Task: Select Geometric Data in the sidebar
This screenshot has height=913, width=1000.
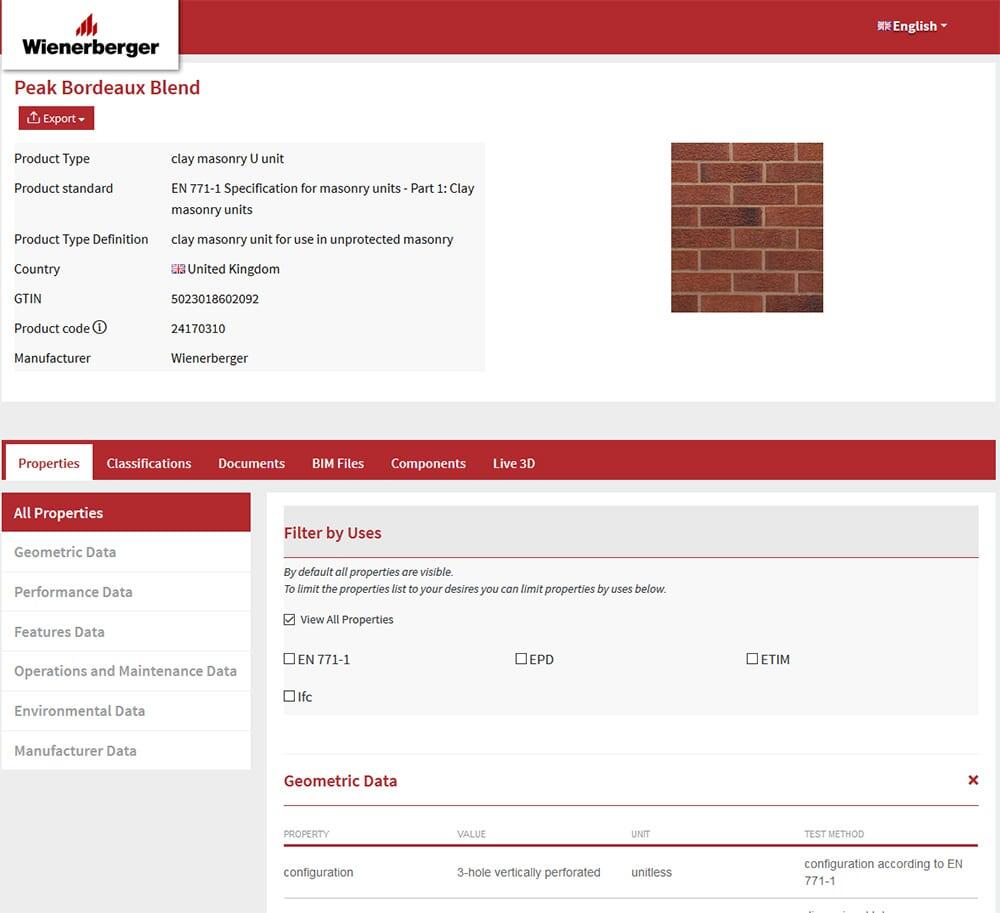Action: pyautogui.click(x=126, y=552)
